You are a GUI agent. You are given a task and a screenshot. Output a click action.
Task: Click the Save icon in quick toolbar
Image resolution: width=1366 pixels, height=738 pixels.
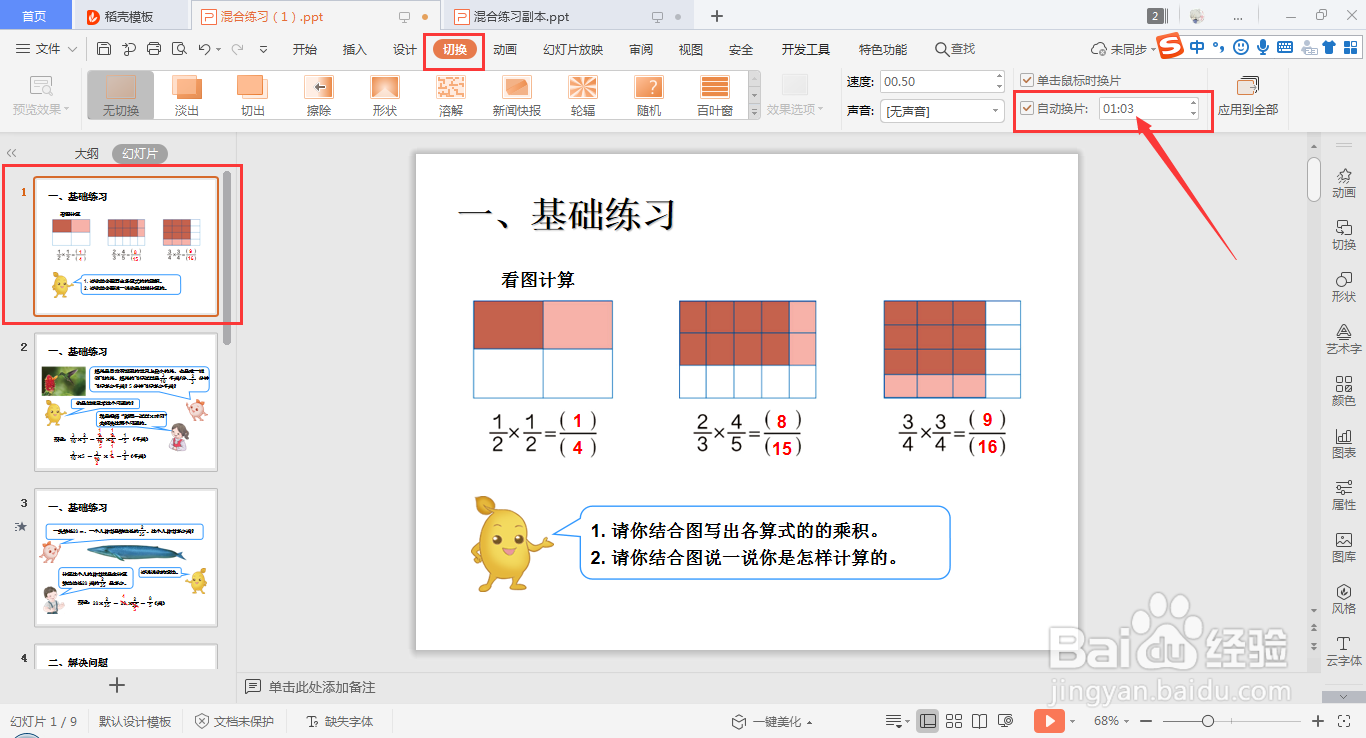coord(104,49)
